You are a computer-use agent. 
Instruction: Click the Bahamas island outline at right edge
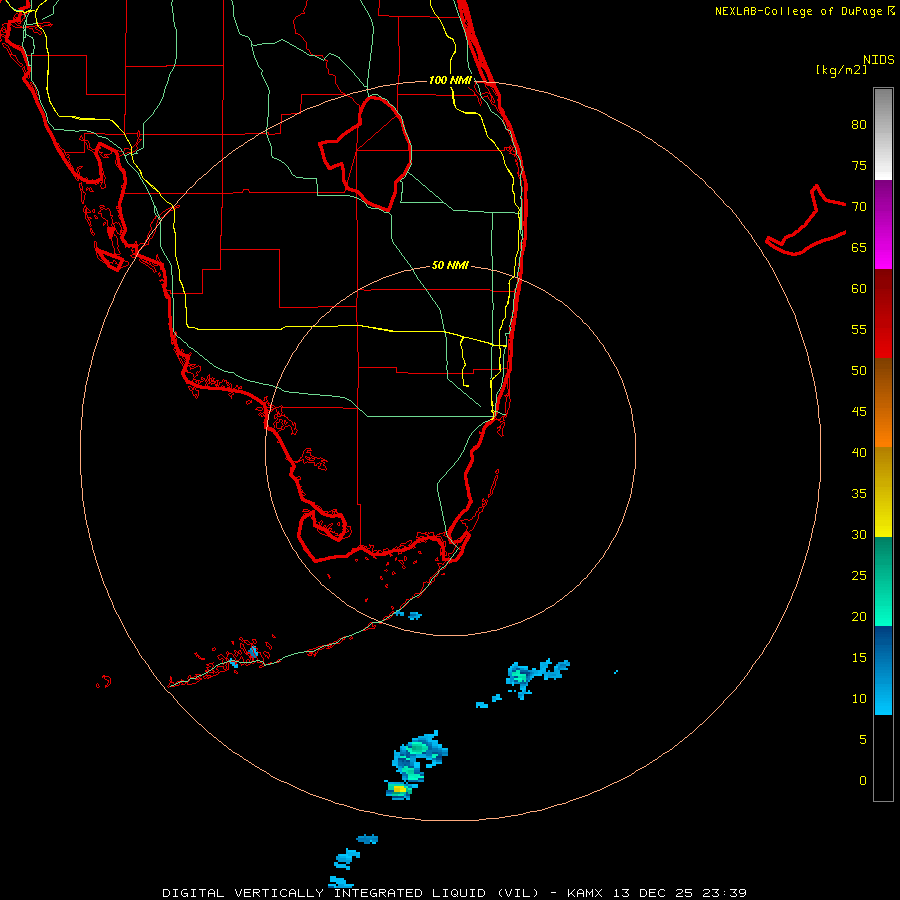806,220
